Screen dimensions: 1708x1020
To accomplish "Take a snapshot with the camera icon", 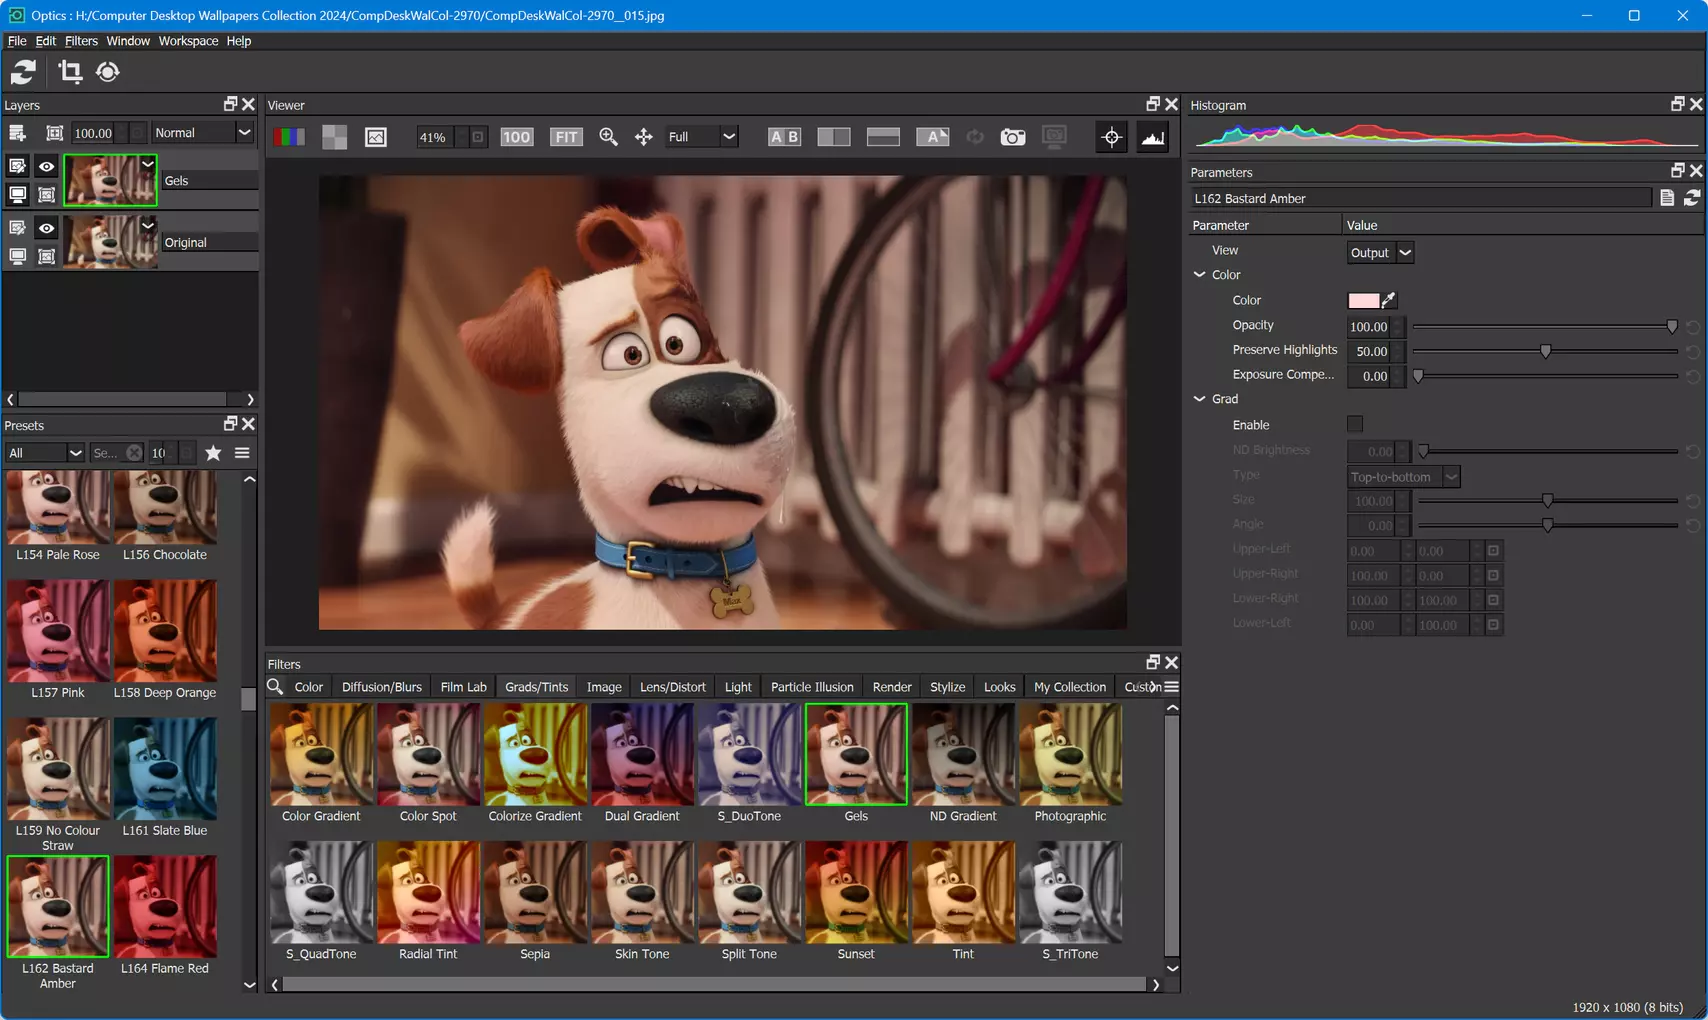I will [x=1013, y=137].
